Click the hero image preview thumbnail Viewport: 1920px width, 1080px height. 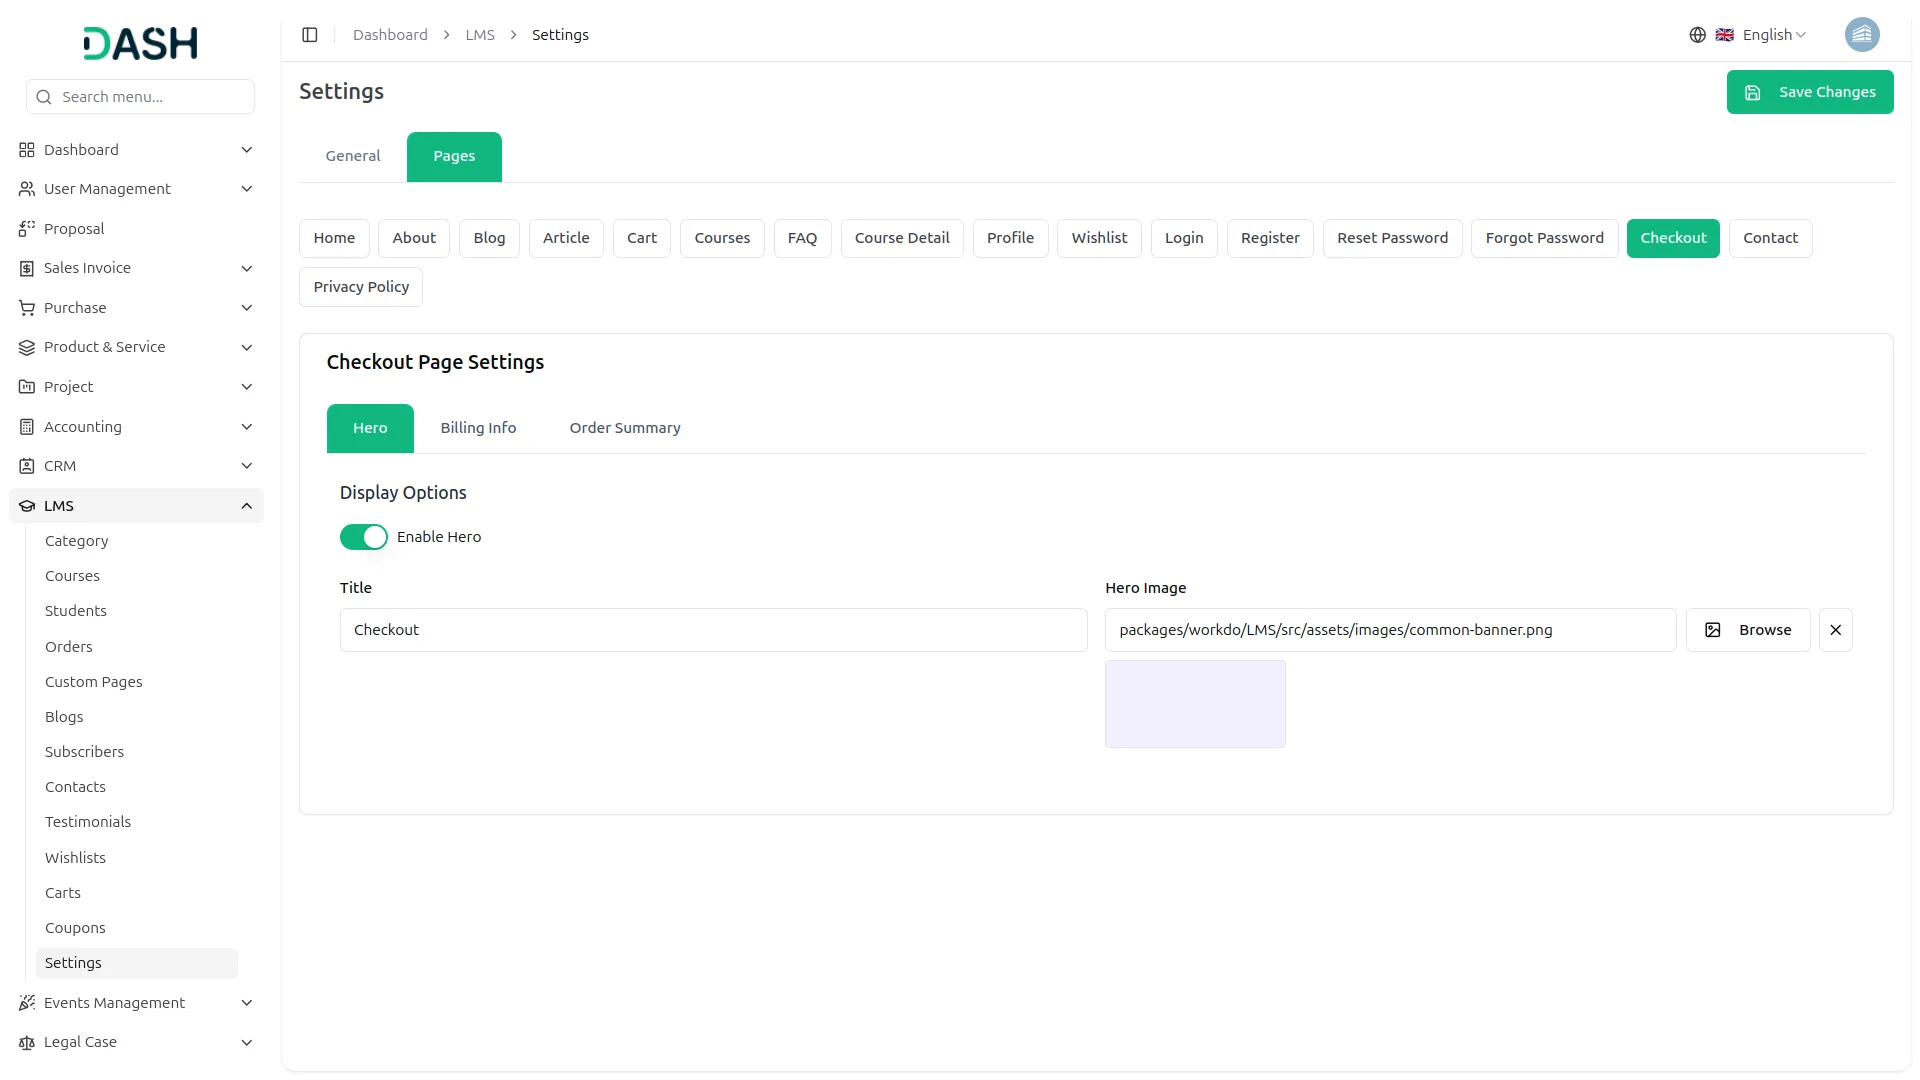pyautogui.click(x=1194, y=704)
